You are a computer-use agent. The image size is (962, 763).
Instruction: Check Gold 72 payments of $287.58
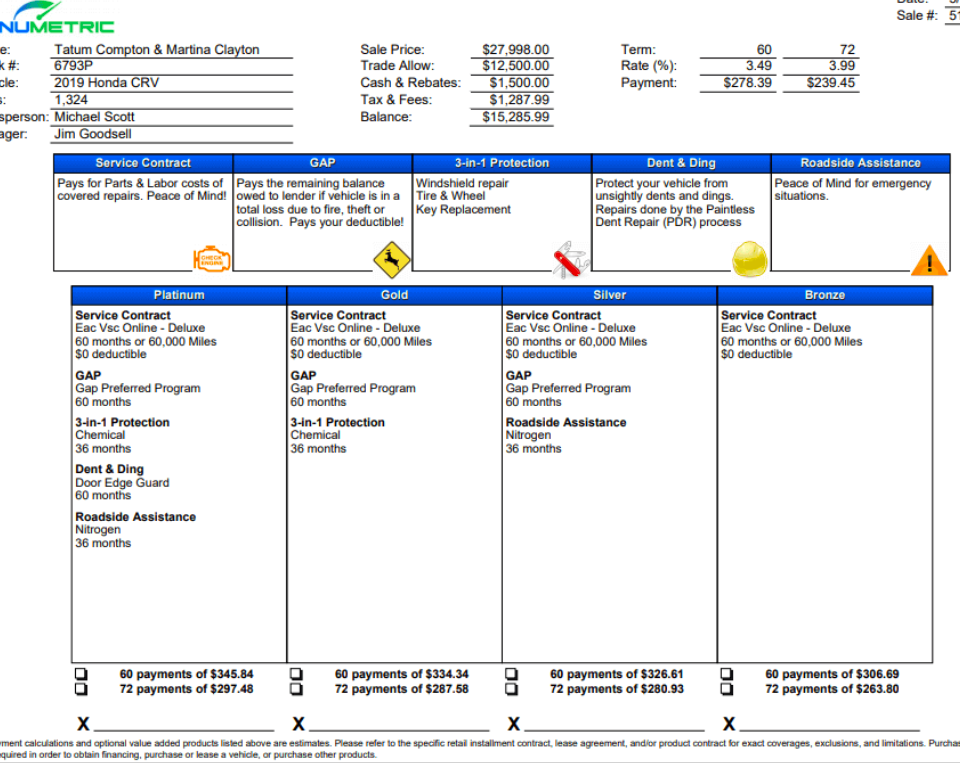(296, 689)
